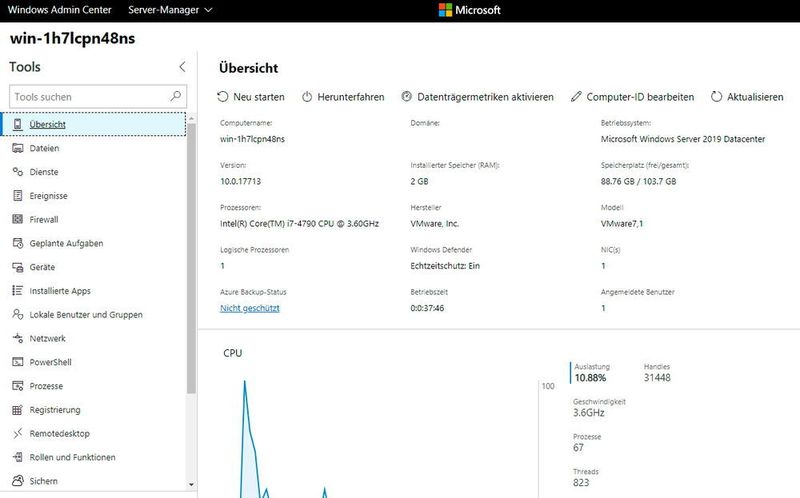The height and width of the screenshot is (498, 800).
Task: Open the Netzwerk tool
Action: (x=94, y=338)
